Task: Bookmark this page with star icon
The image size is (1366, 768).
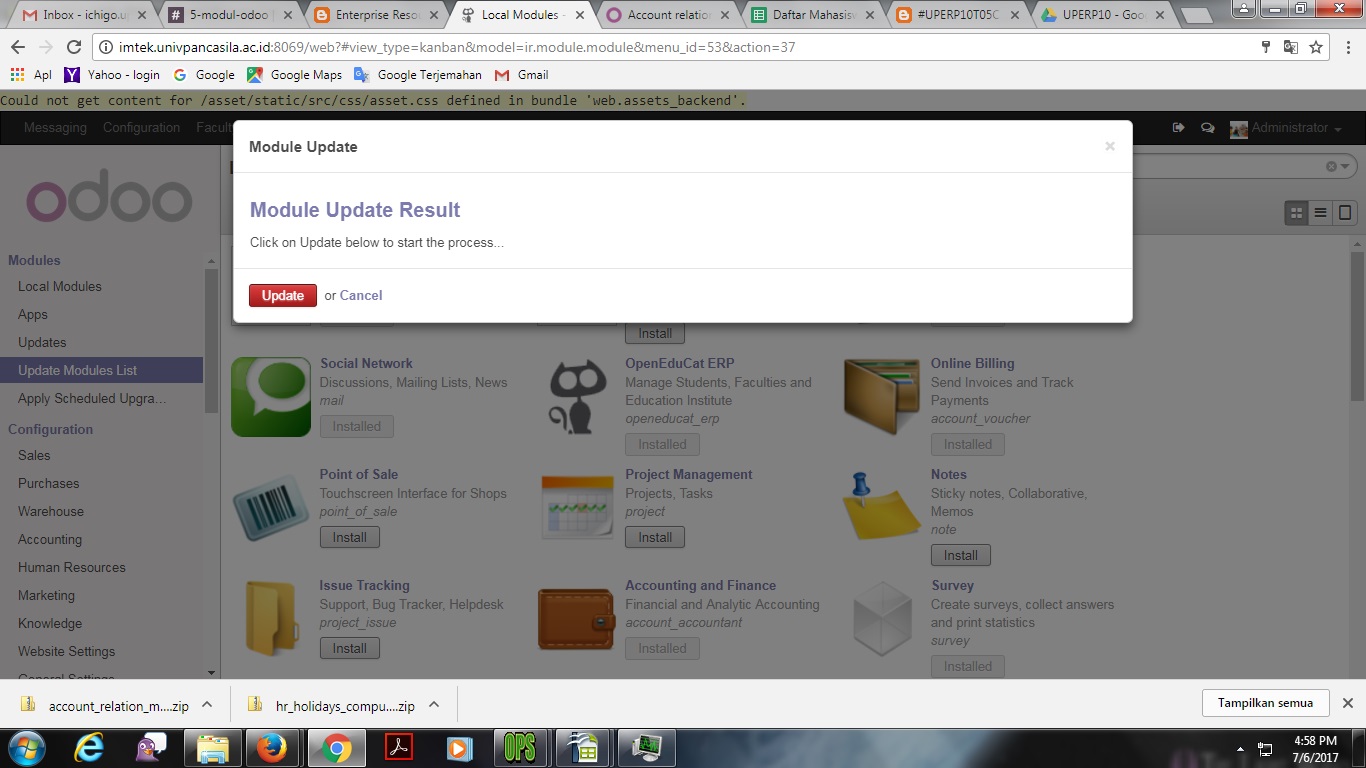Action: [x=1316, y=47]
